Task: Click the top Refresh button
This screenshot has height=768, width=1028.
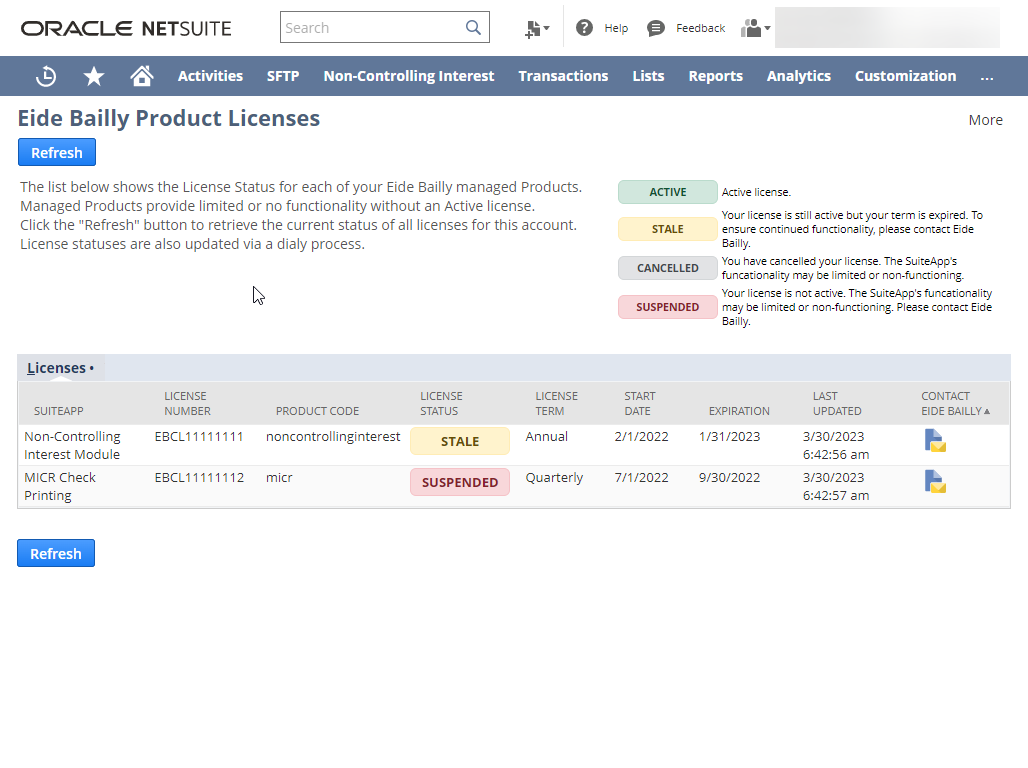Action: pos(57,152)
